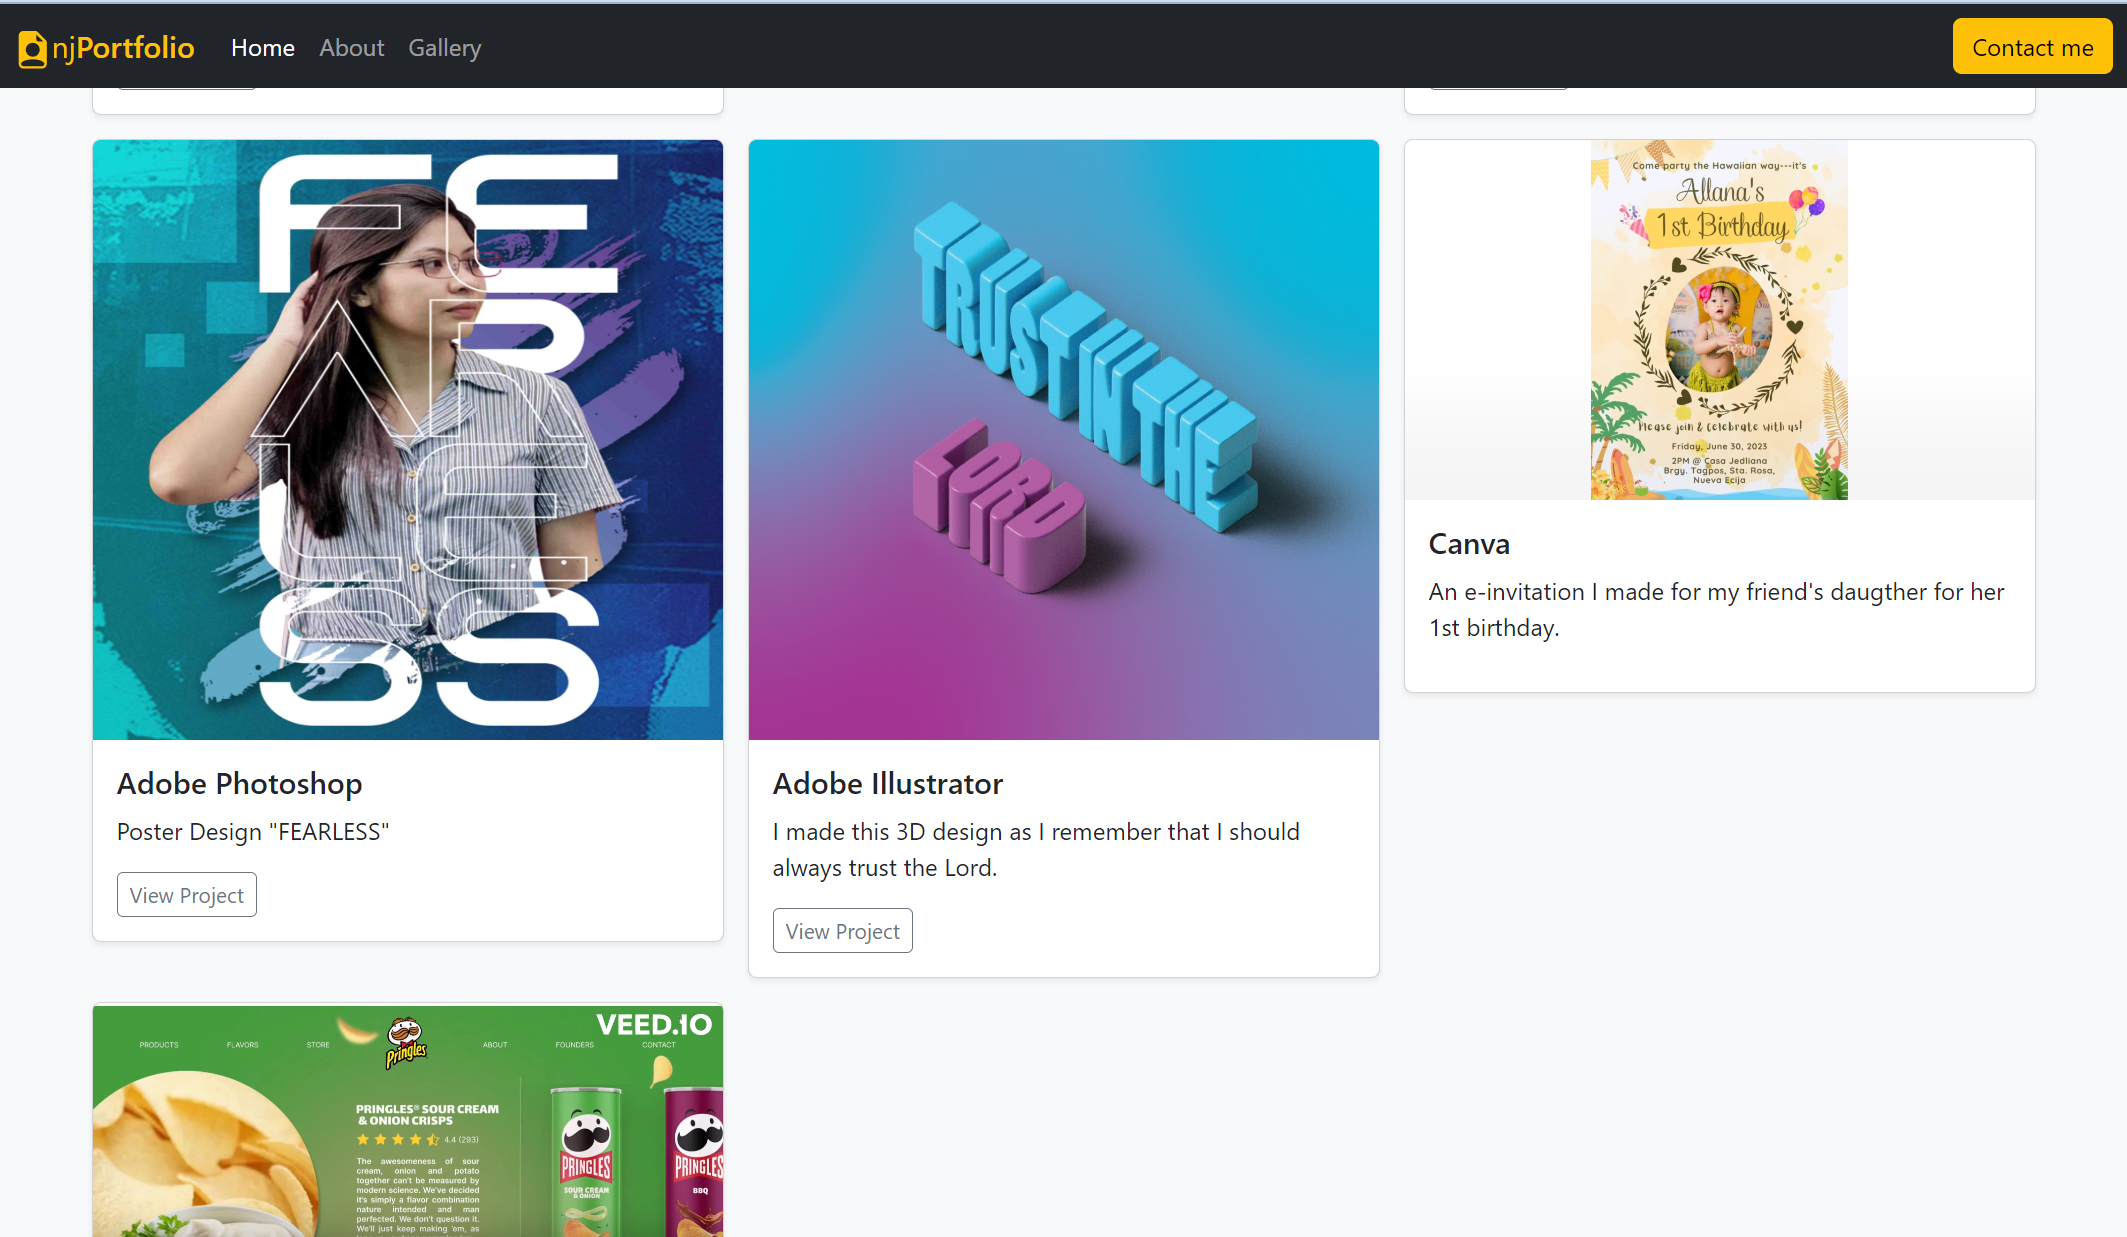Click the Pringles logo in thumbnail
The height and width of the screenshot is (1237, 2127).
(x=406, y=1042)
